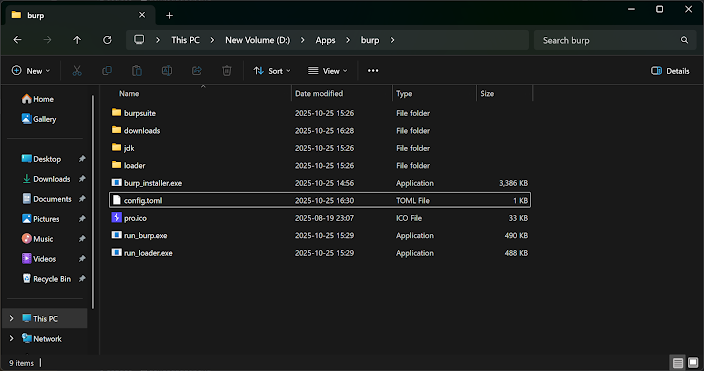Image resolution: width=704 pixels, height=371 pixels.
Task: Click the 3,386 KB size cell
Action: click(x=513, y=183)
